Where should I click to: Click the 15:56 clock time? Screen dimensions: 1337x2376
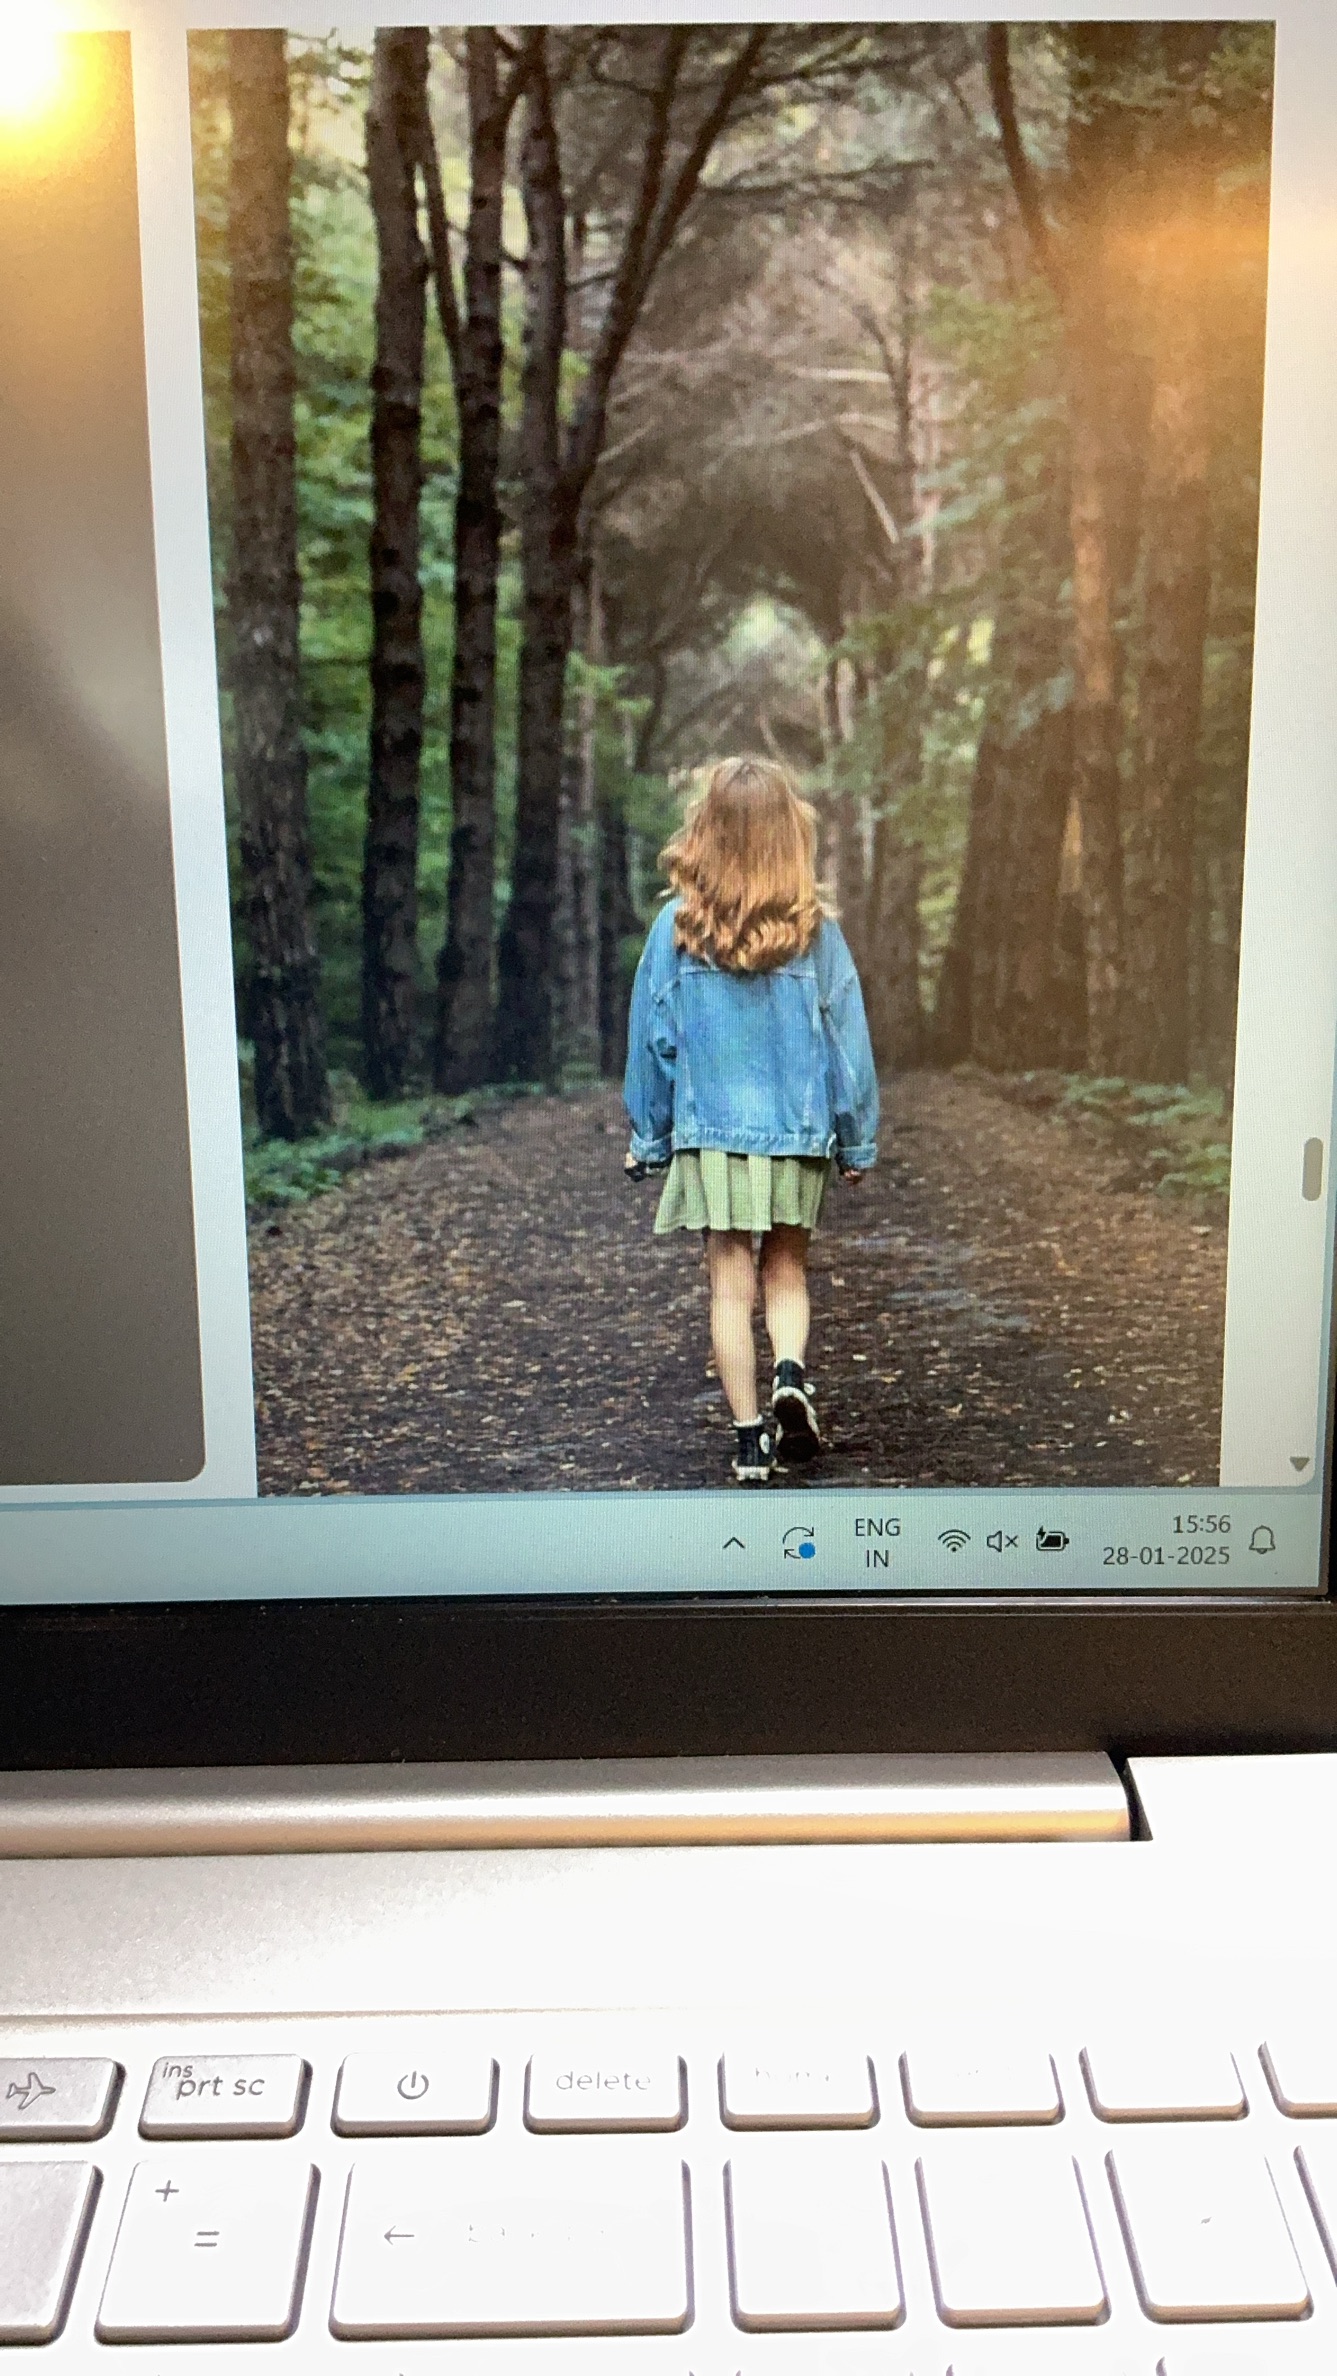1200,1524
